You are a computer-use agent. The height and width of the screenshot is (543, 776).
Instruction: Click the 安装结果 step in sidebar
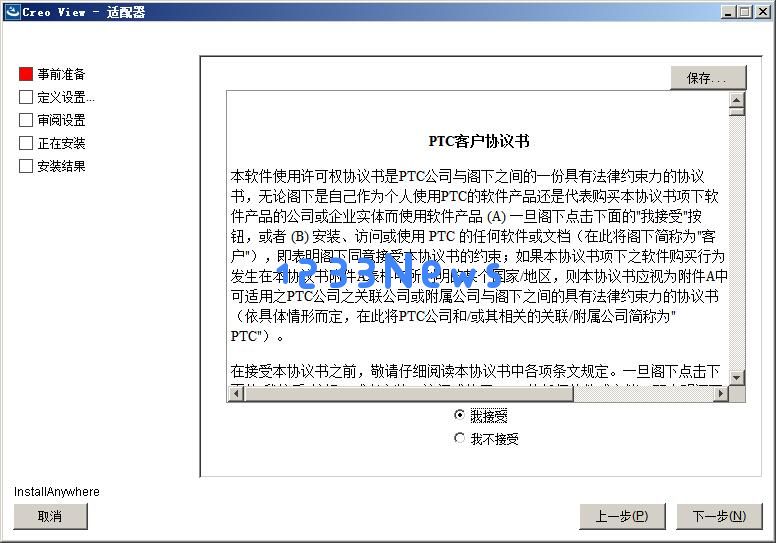(x=52, y=166)
